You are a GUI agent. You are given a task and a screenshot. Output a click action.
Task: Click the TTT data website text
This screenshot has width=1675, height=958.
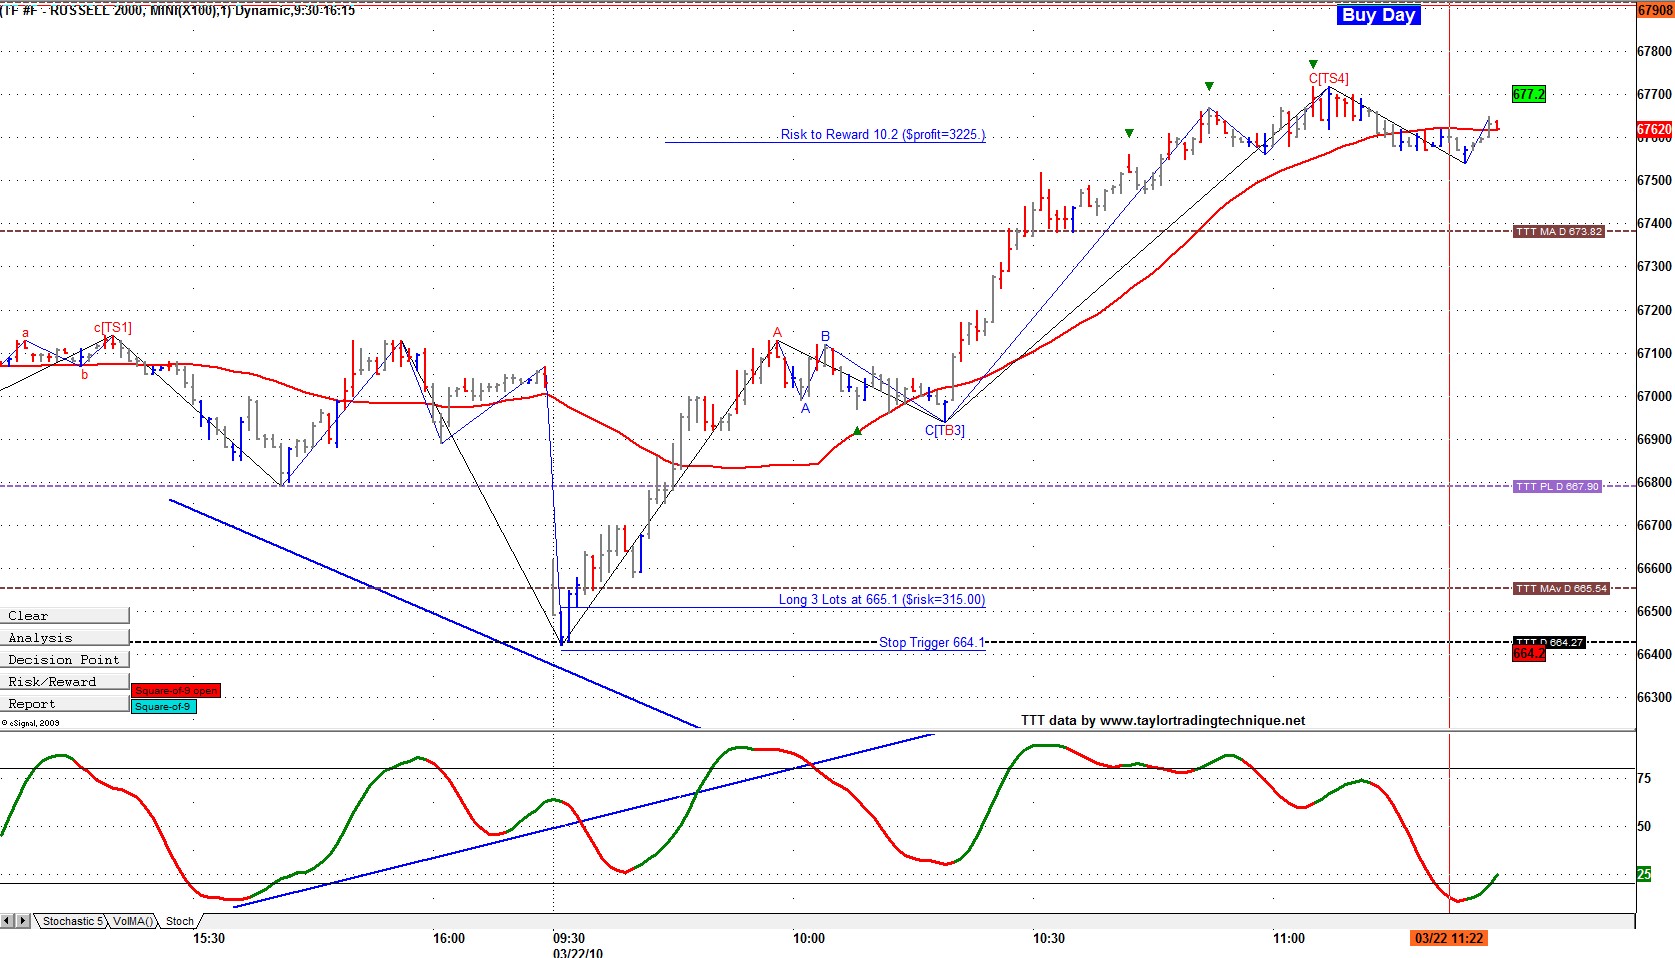(x=1163, y=720)
